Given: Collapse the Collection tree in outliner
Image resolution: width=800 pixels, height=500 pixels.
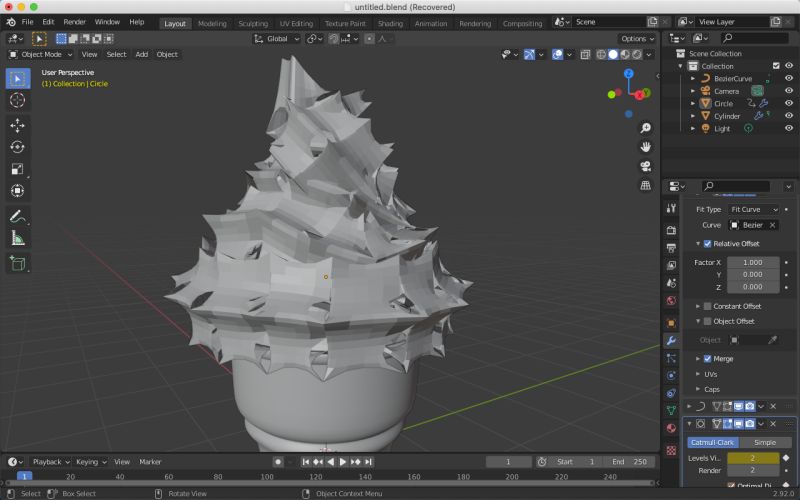Looking at the screenshot, I should (x=680, y=66).
